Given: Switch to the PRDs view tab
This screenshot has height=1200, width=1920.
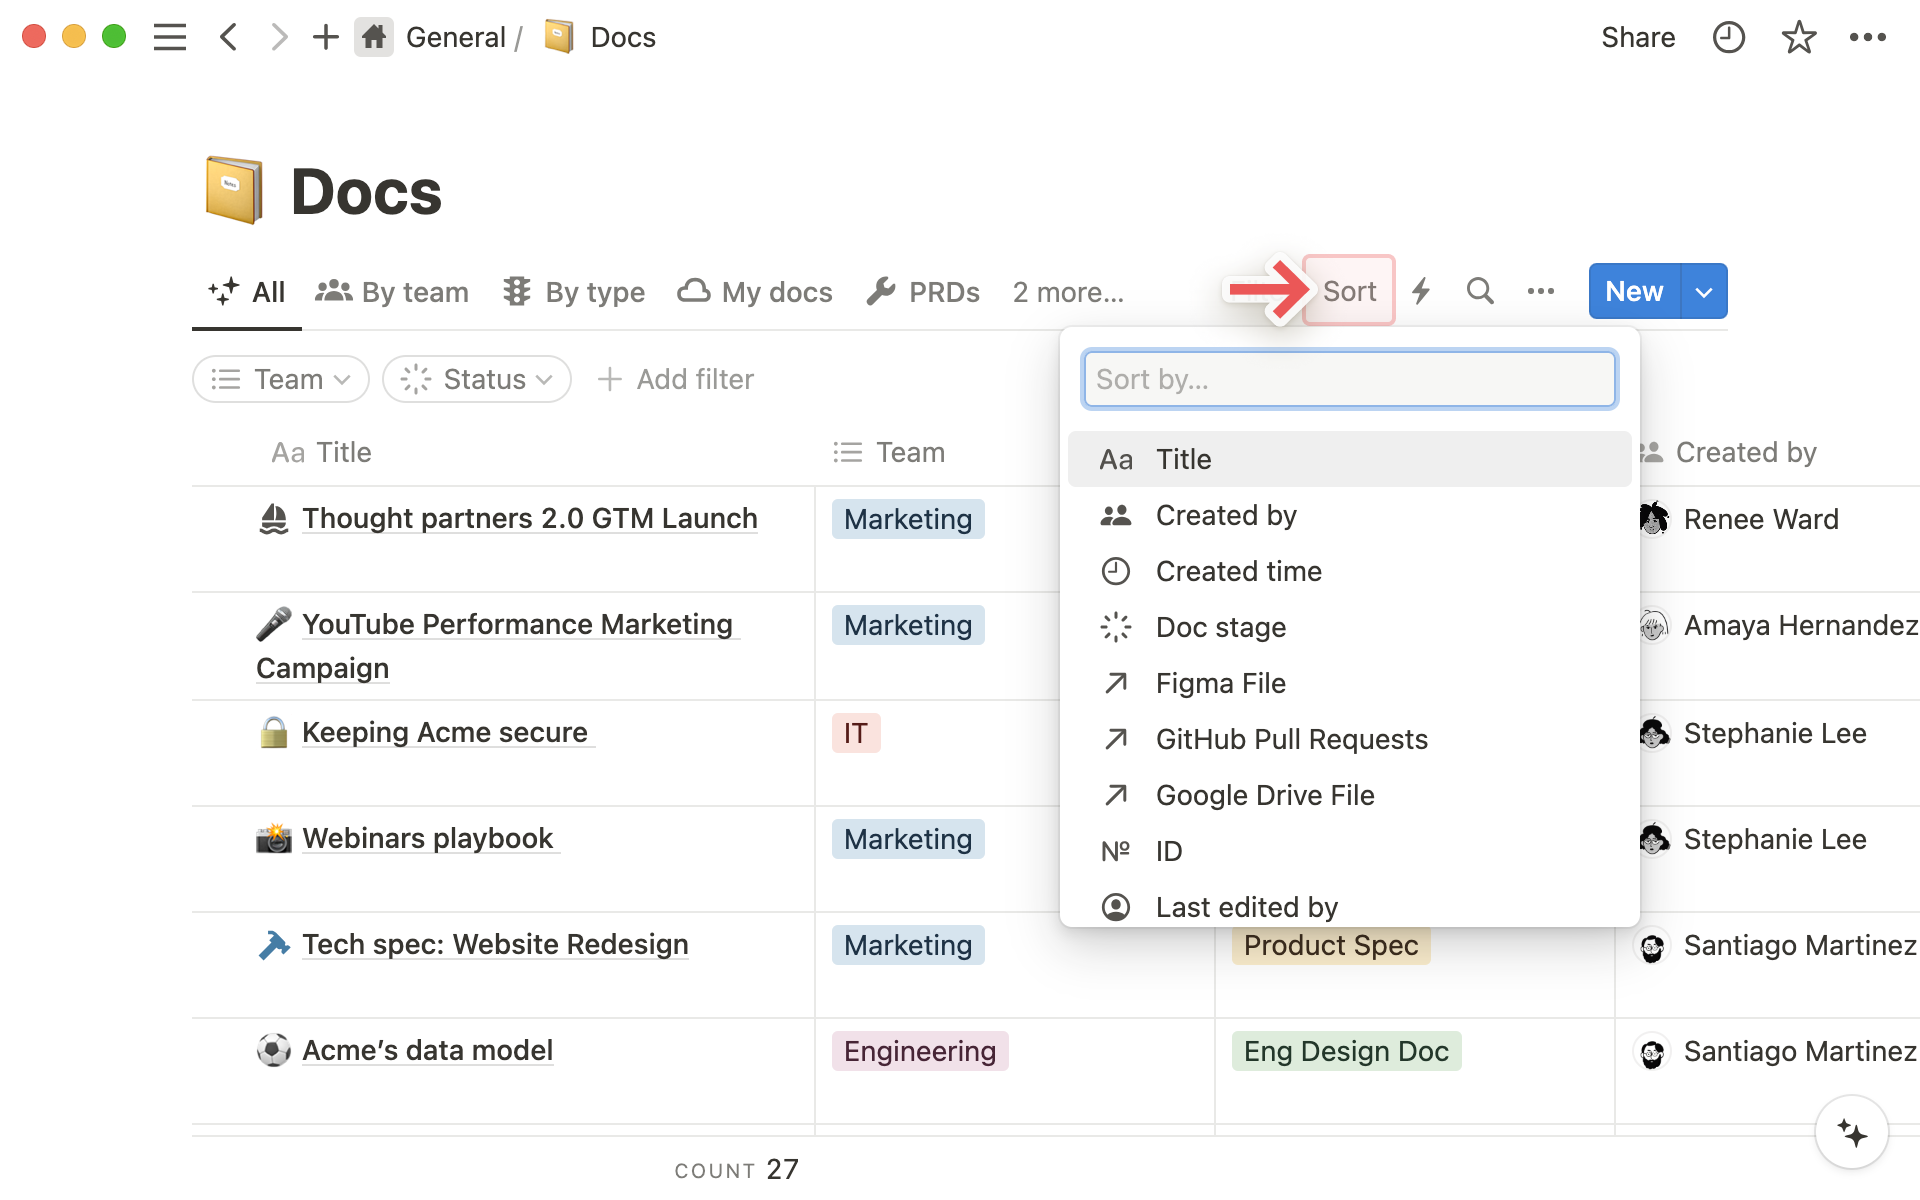Looking at the screenshot, I should [x=923, y=292].
